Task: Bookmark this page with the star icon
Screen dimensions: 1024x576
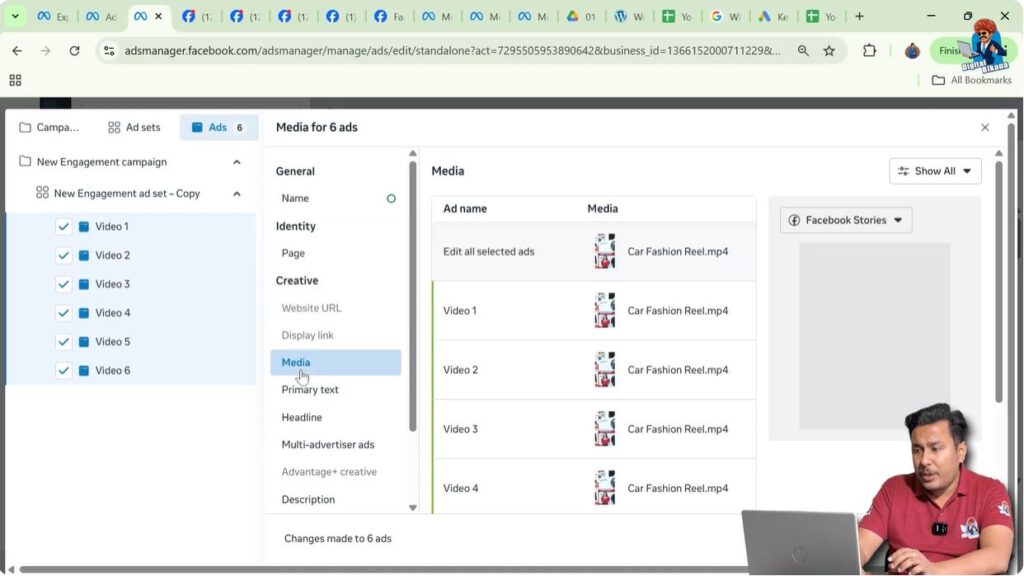Action: pos(829,51)
